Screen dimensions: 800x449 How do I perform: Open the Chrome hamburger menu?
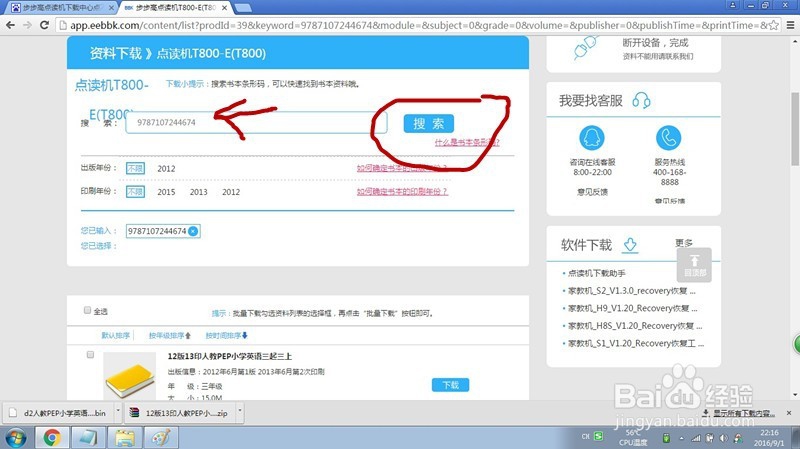(790, 25)
